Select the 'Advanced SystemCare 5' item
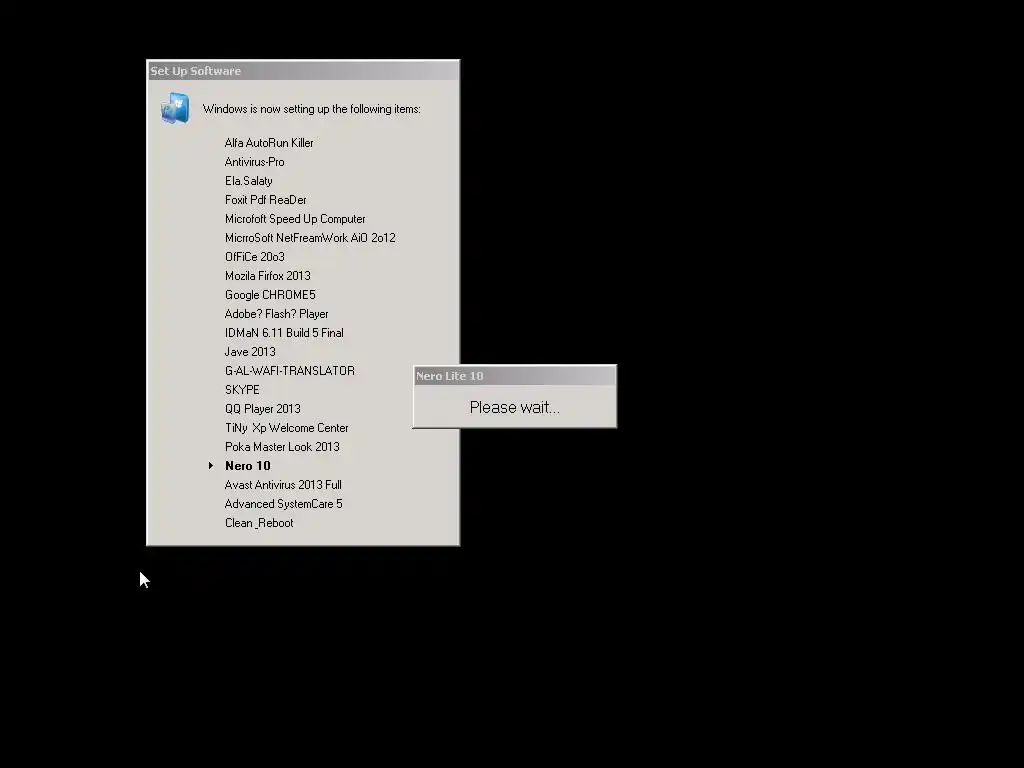This screenshot has height=768, width=1024. pos(283,504)
